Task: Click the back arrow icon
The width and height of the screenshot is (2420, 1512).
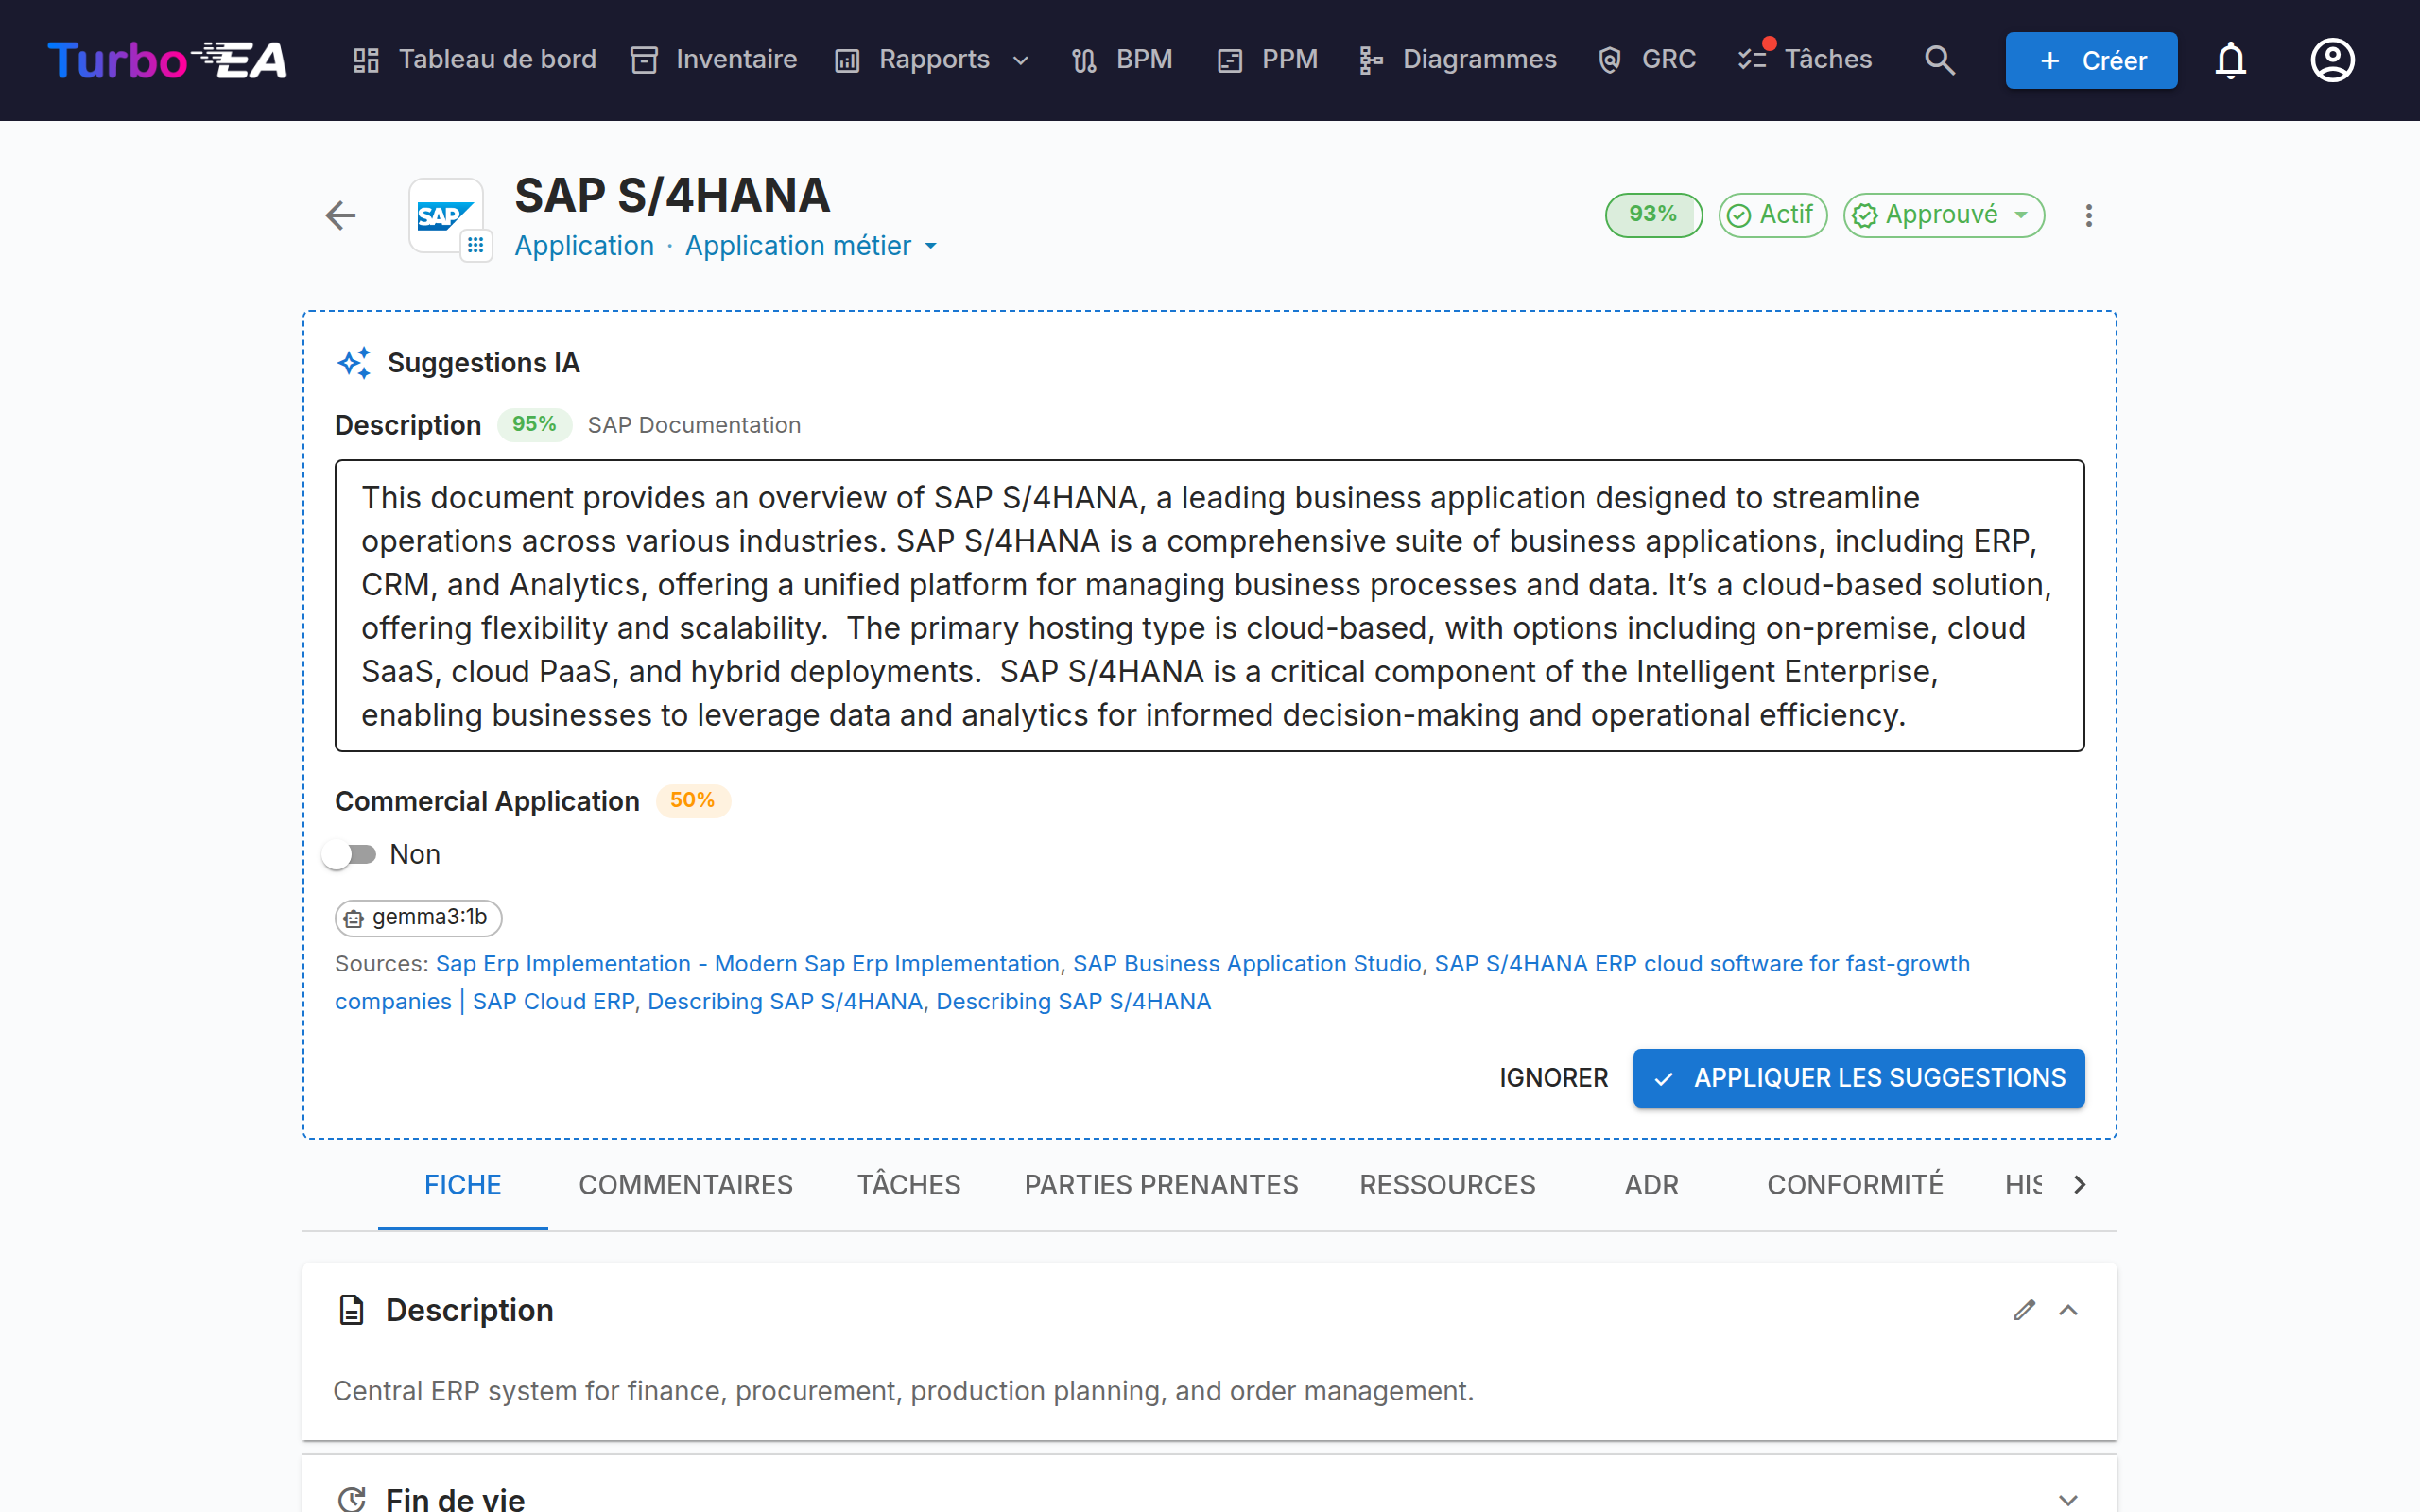Action: click(341, 215)
